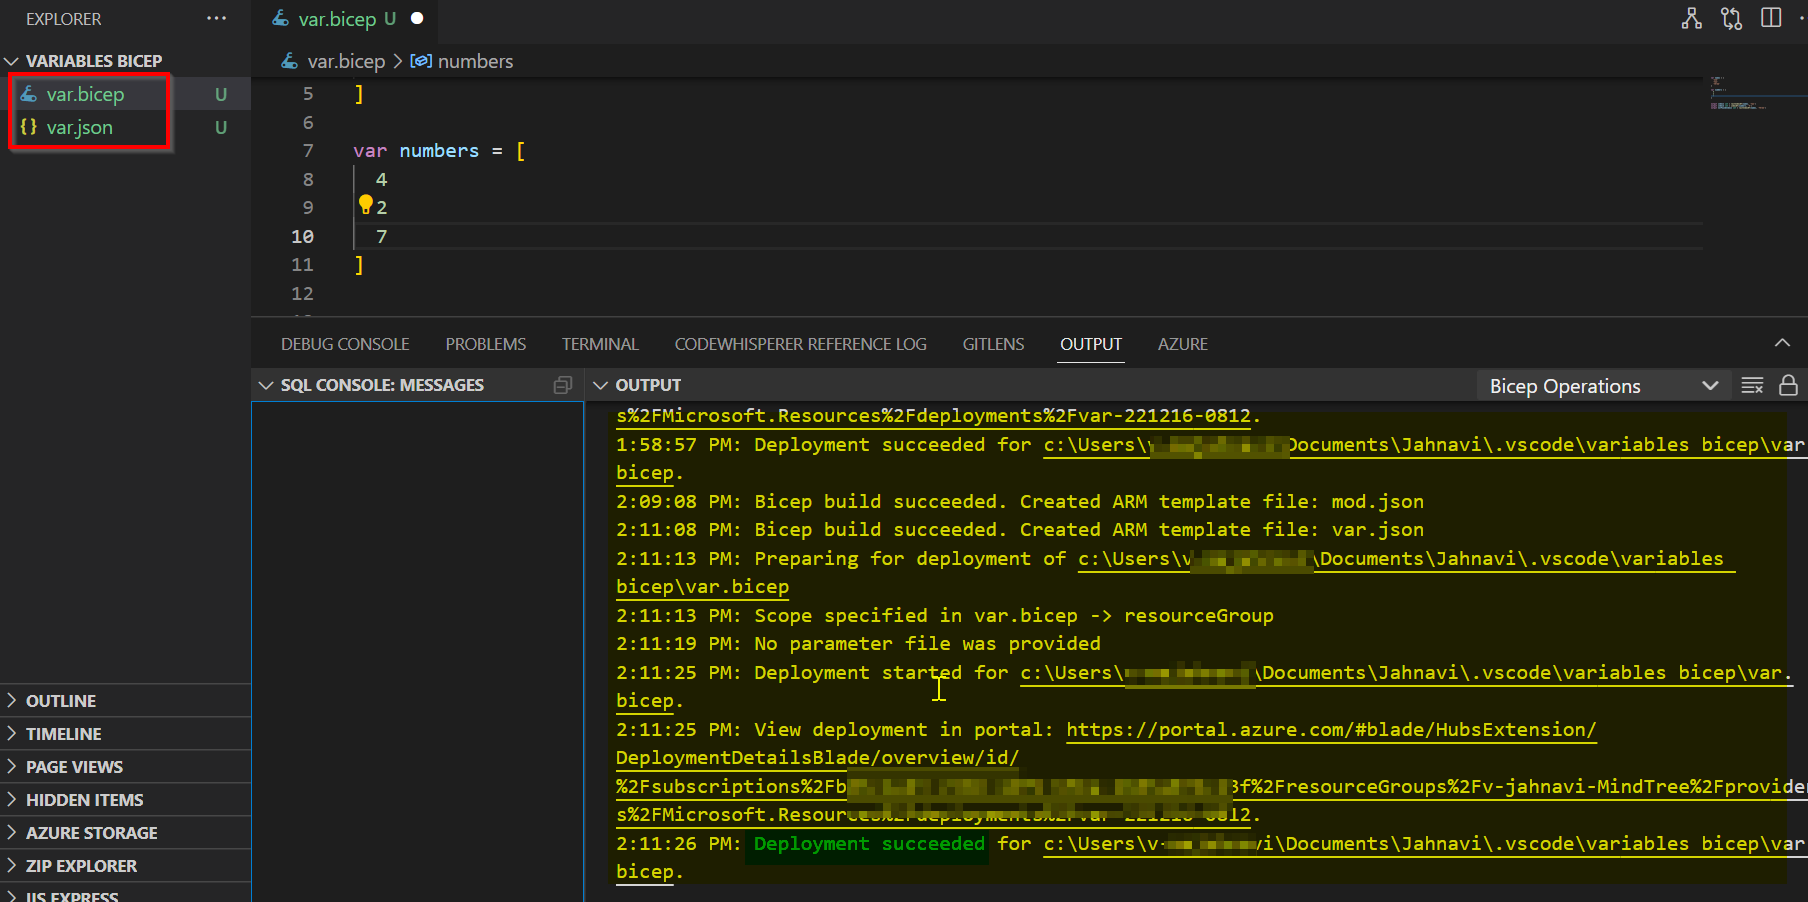
Task: Click the EXPLORER panel title
Action: click(x=63, y=19)
